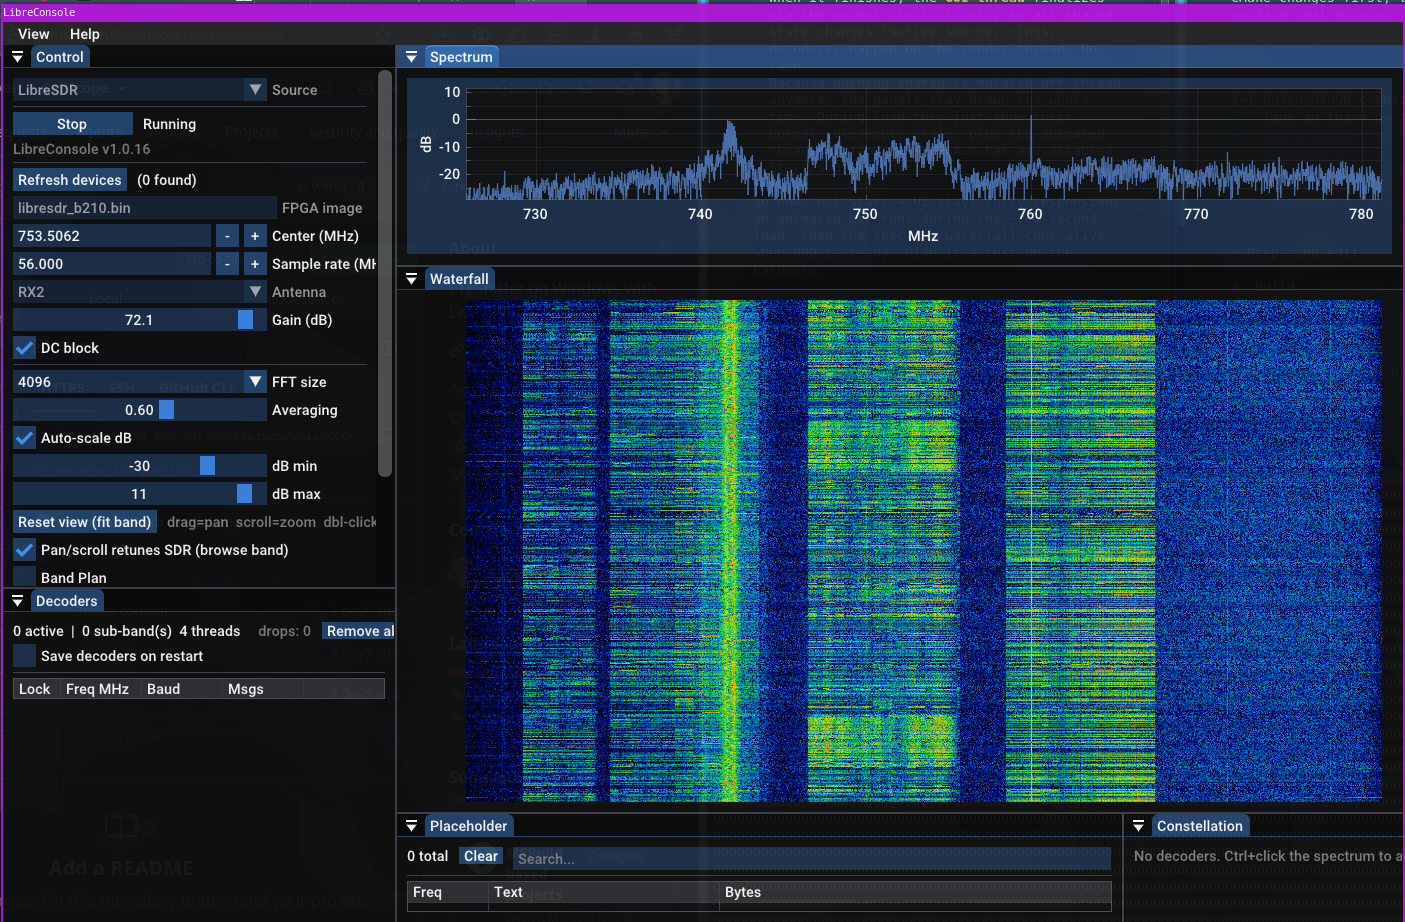The height and width of the screenshot is (922, 1405).
Task: Decrease Center MHz with minus button
Action: [x=228, y=236]
